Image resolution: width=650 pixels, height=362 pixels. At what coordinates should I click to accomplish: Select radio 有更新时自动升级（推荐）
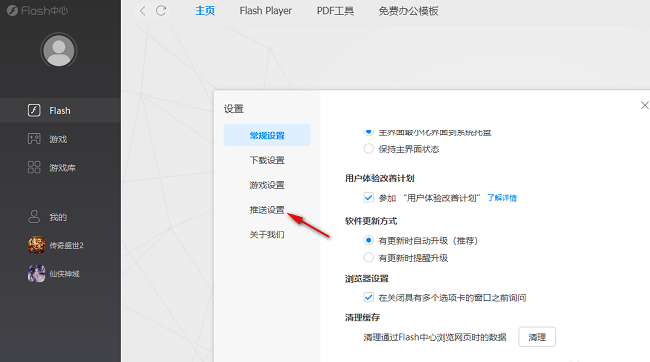[x=368, y=240]
